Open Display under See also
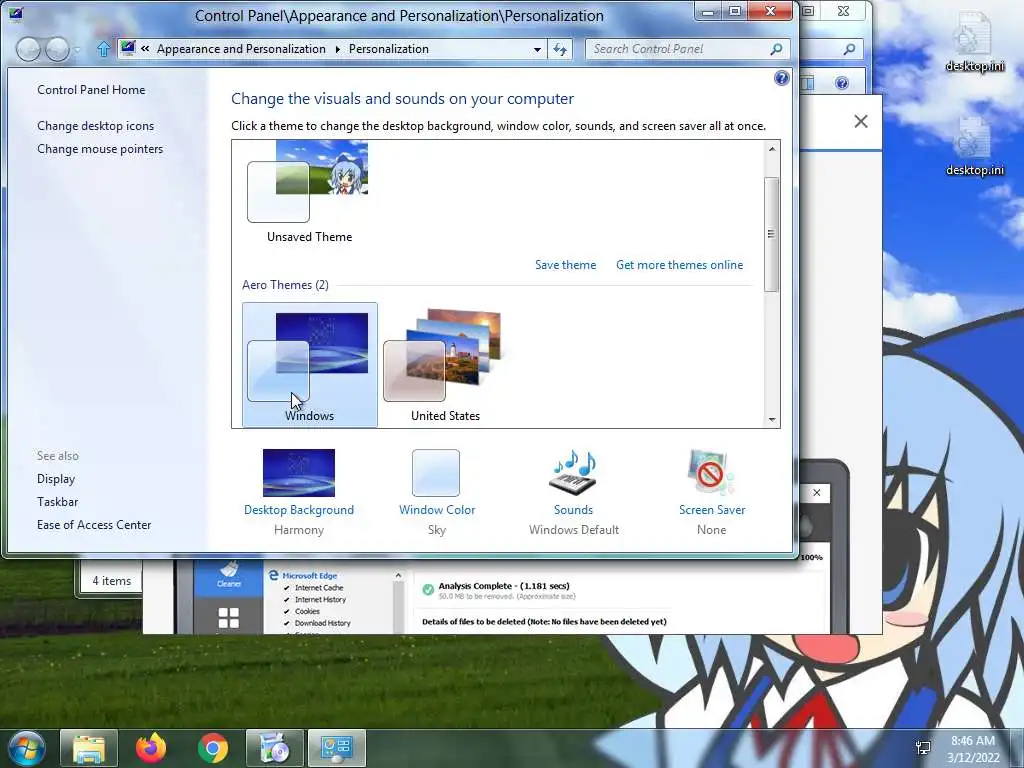 pyautogui.click(x=56, y=479)
